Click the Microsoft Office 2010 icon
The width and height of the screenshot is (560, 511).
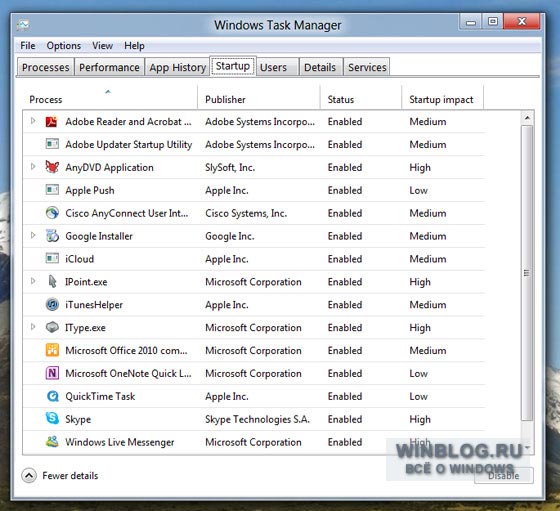(x=52, y=350)
